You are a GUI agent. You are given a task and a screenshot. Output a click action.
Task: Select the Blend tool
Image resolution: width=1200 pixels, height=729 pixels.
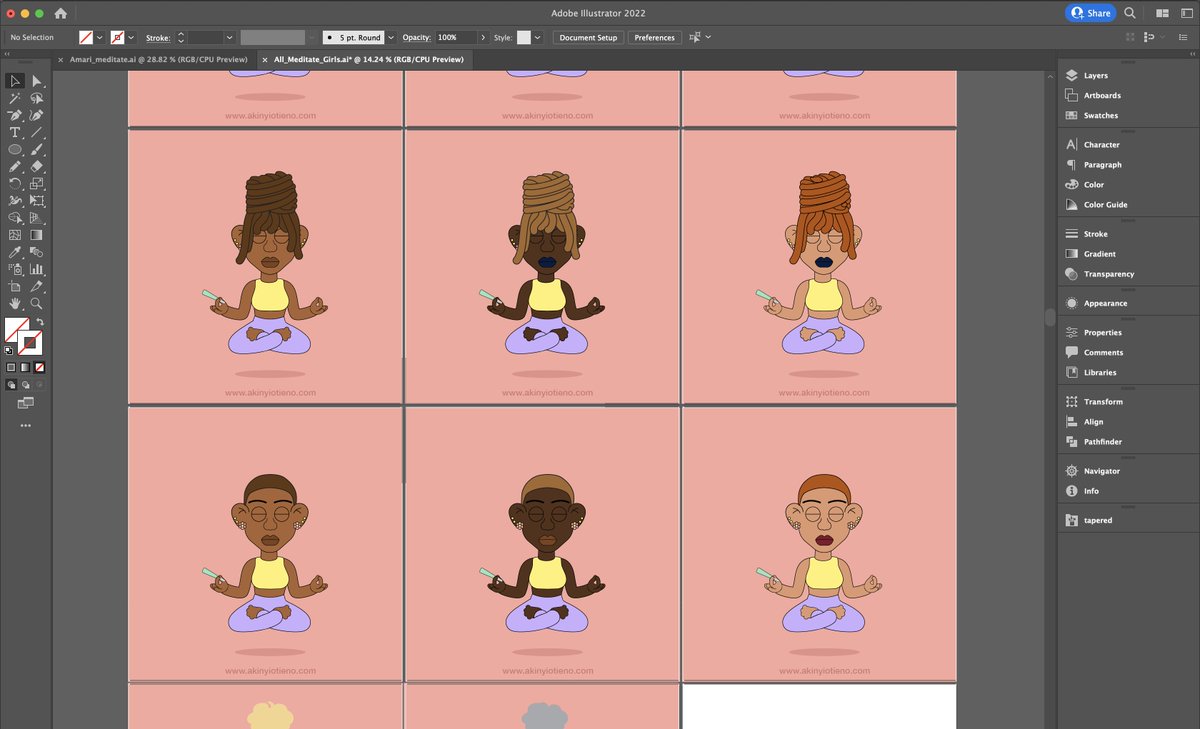pos(37,252)
